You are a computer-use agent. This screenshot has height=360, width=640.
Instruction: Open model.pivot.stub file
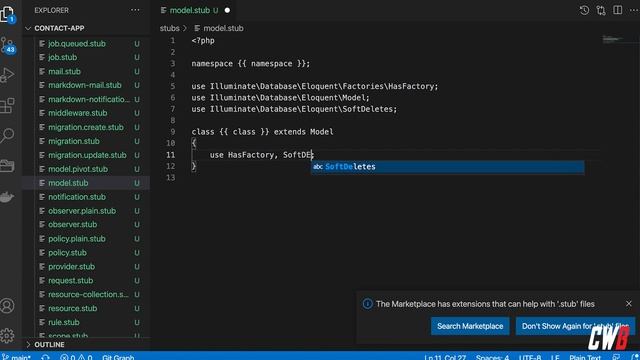[x=78, y=169]
